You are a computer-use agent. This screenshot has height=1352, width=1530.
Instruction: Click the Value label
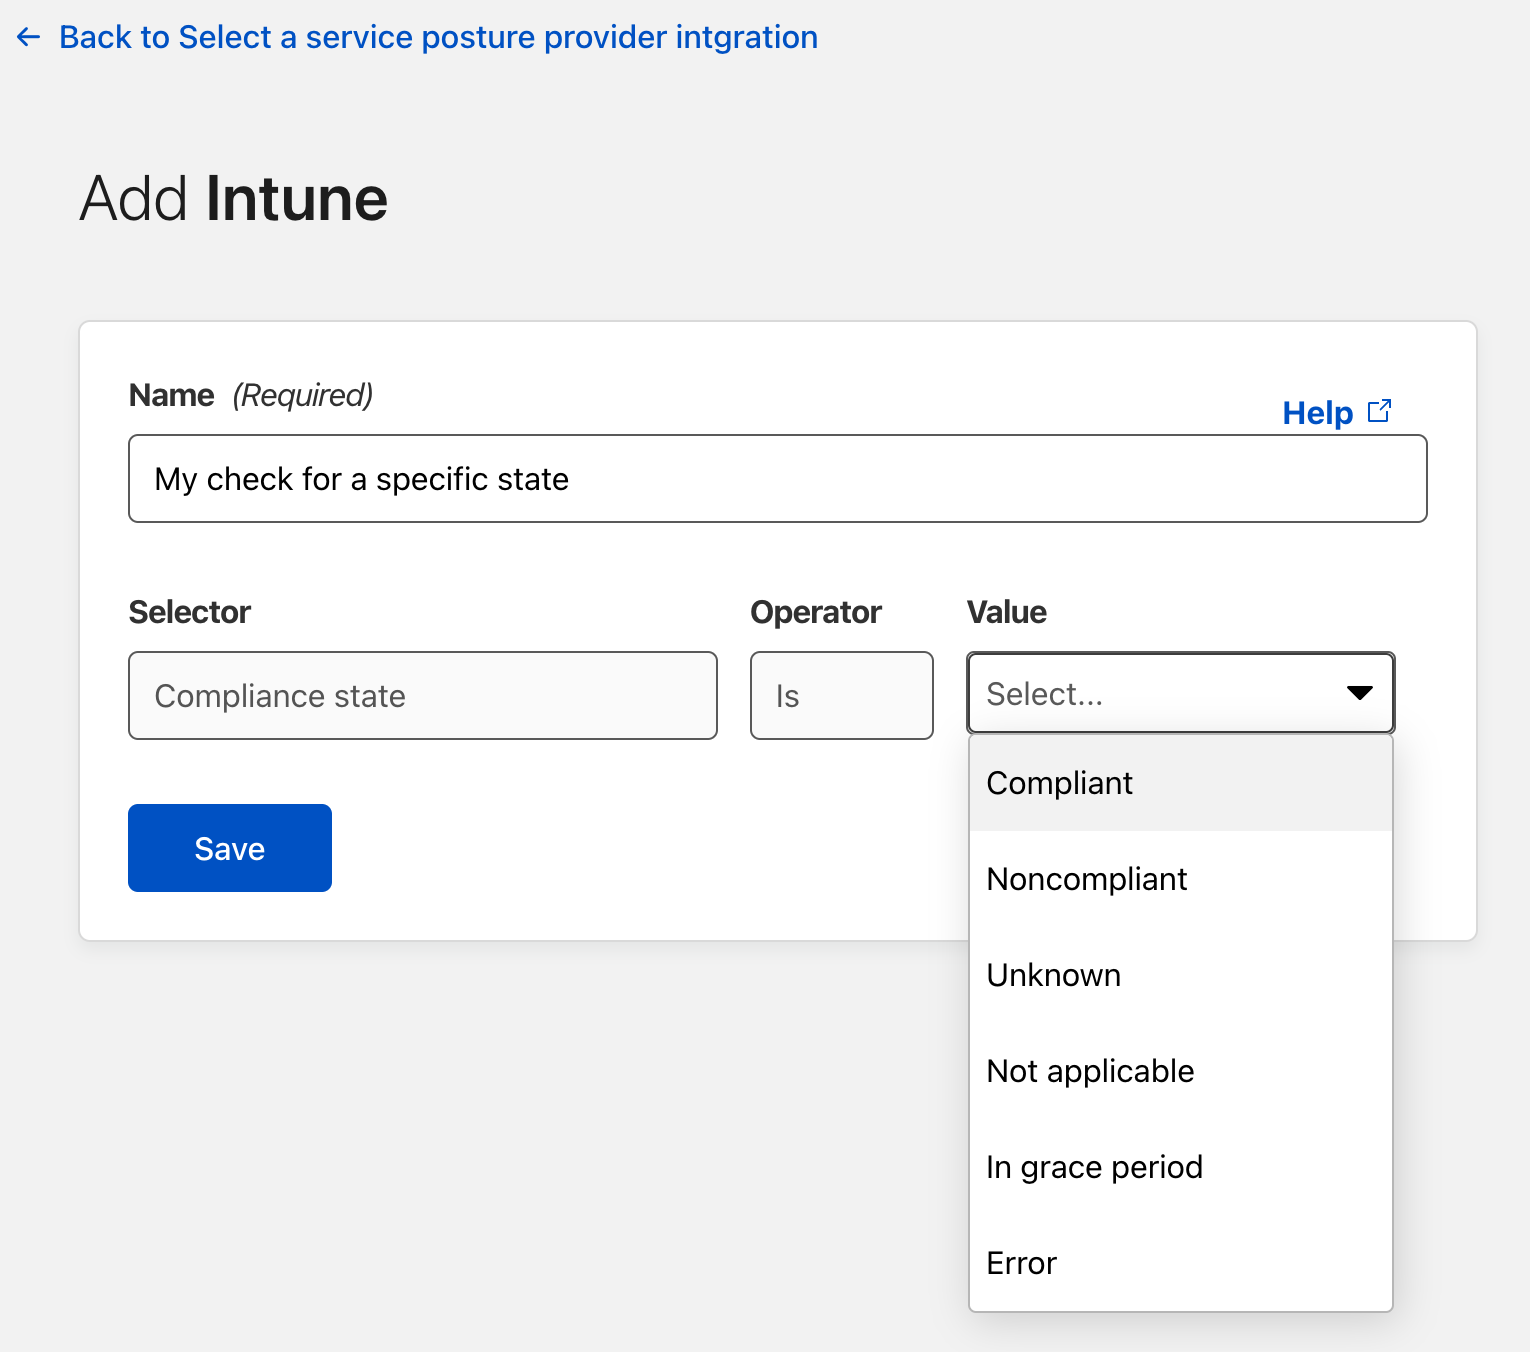[1007, 612]
